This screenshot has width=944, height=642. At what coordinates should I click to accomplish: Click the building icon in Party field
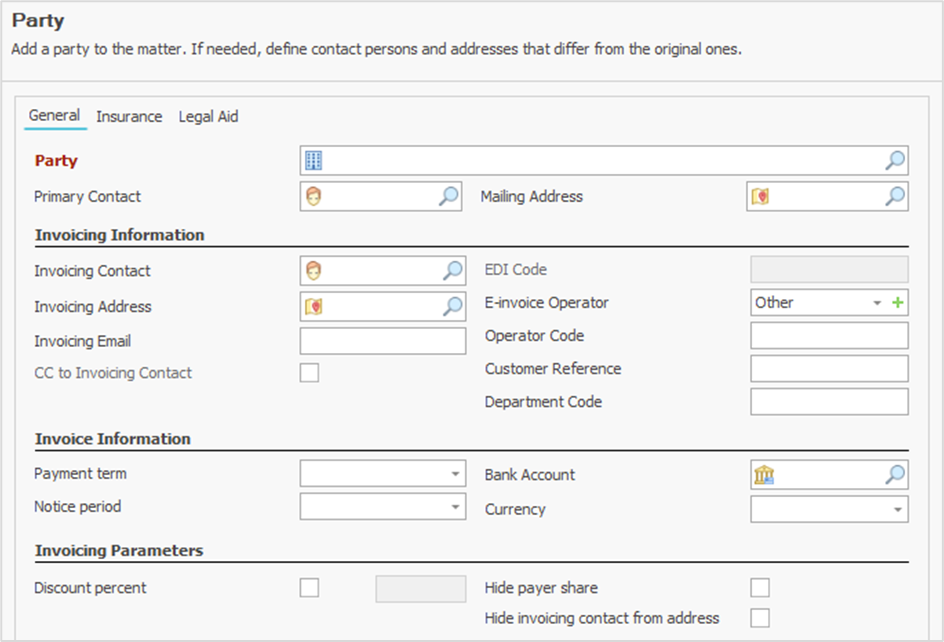tap(314, 161)
